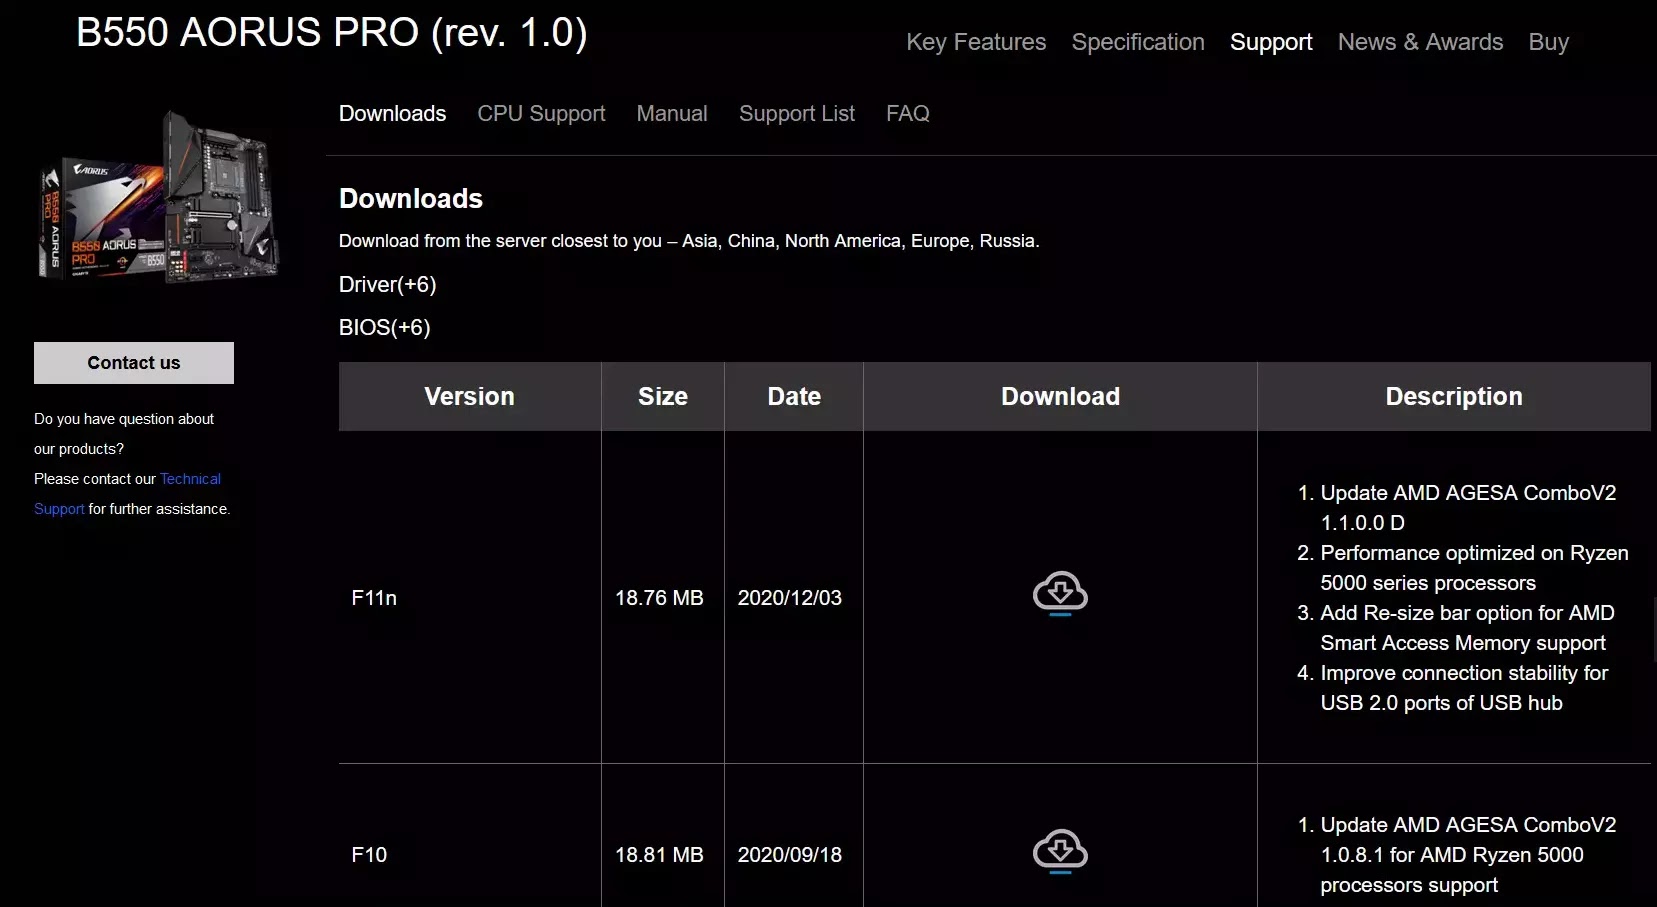Open the Buy tab
Screen dimensions: 1657x907
click(x=1548, y=42)
